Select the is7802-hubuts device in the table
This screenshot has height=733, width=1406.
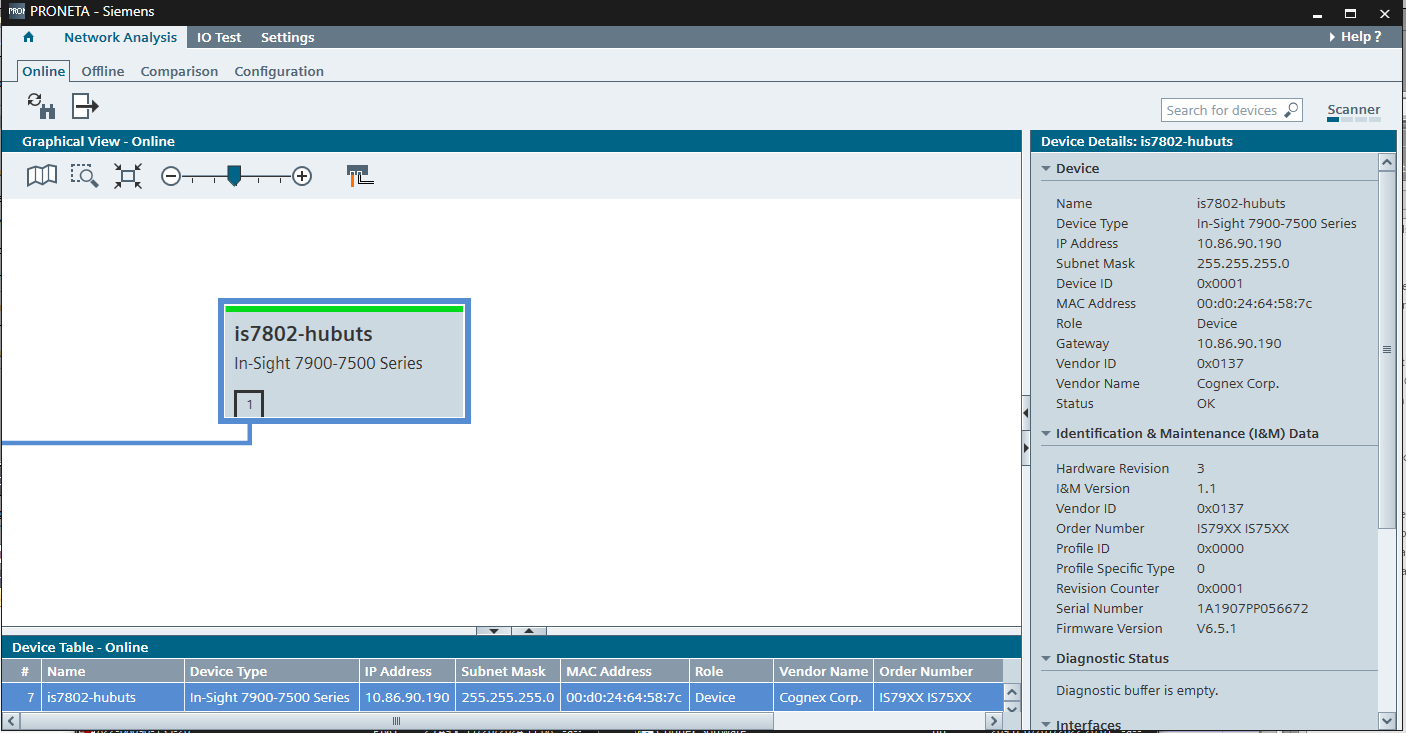[x=112, y=697]
